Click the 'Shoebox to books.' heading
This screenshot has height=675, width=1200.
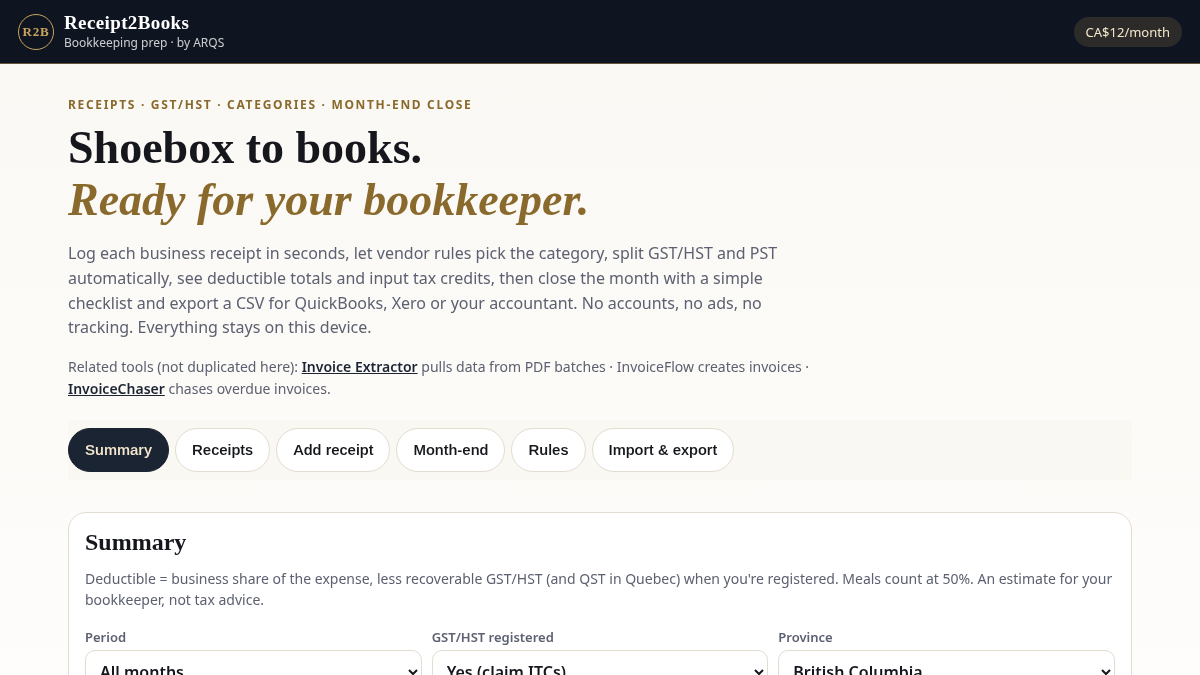[x=245, y=148]
